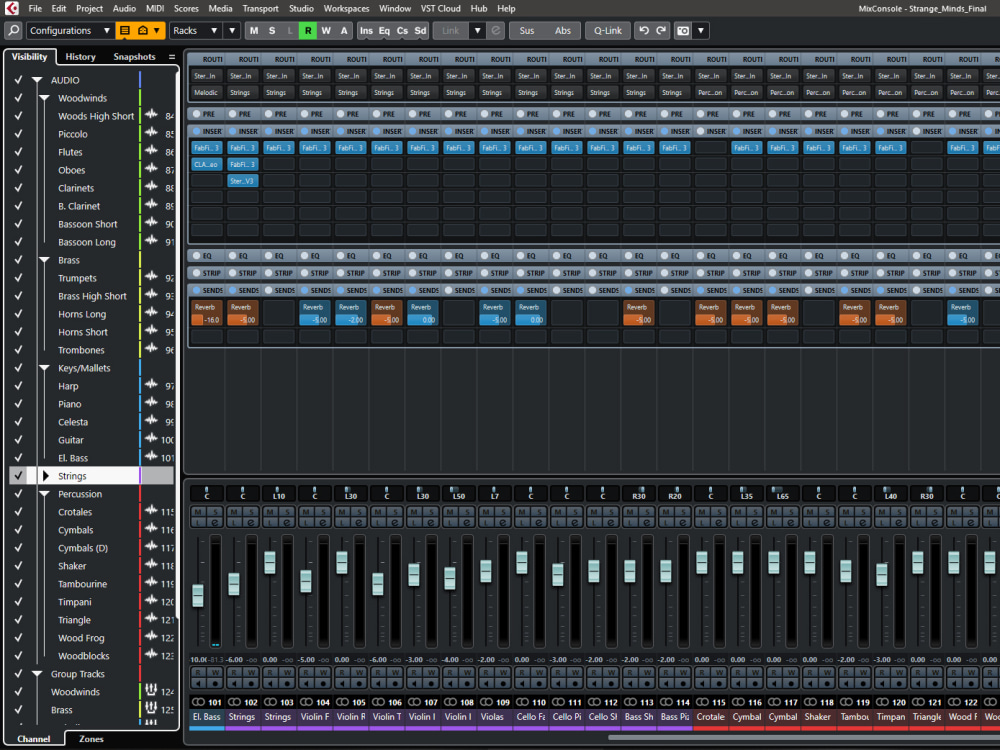Enable Monitor on El. Bass channel 101
This screenshot has height=750, width=1000.
(x=198, y=683)
